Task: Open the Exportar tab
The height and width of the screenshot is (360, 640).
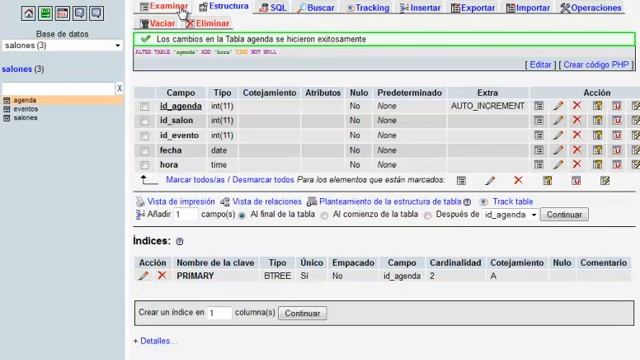Action: tap(473, 7)
